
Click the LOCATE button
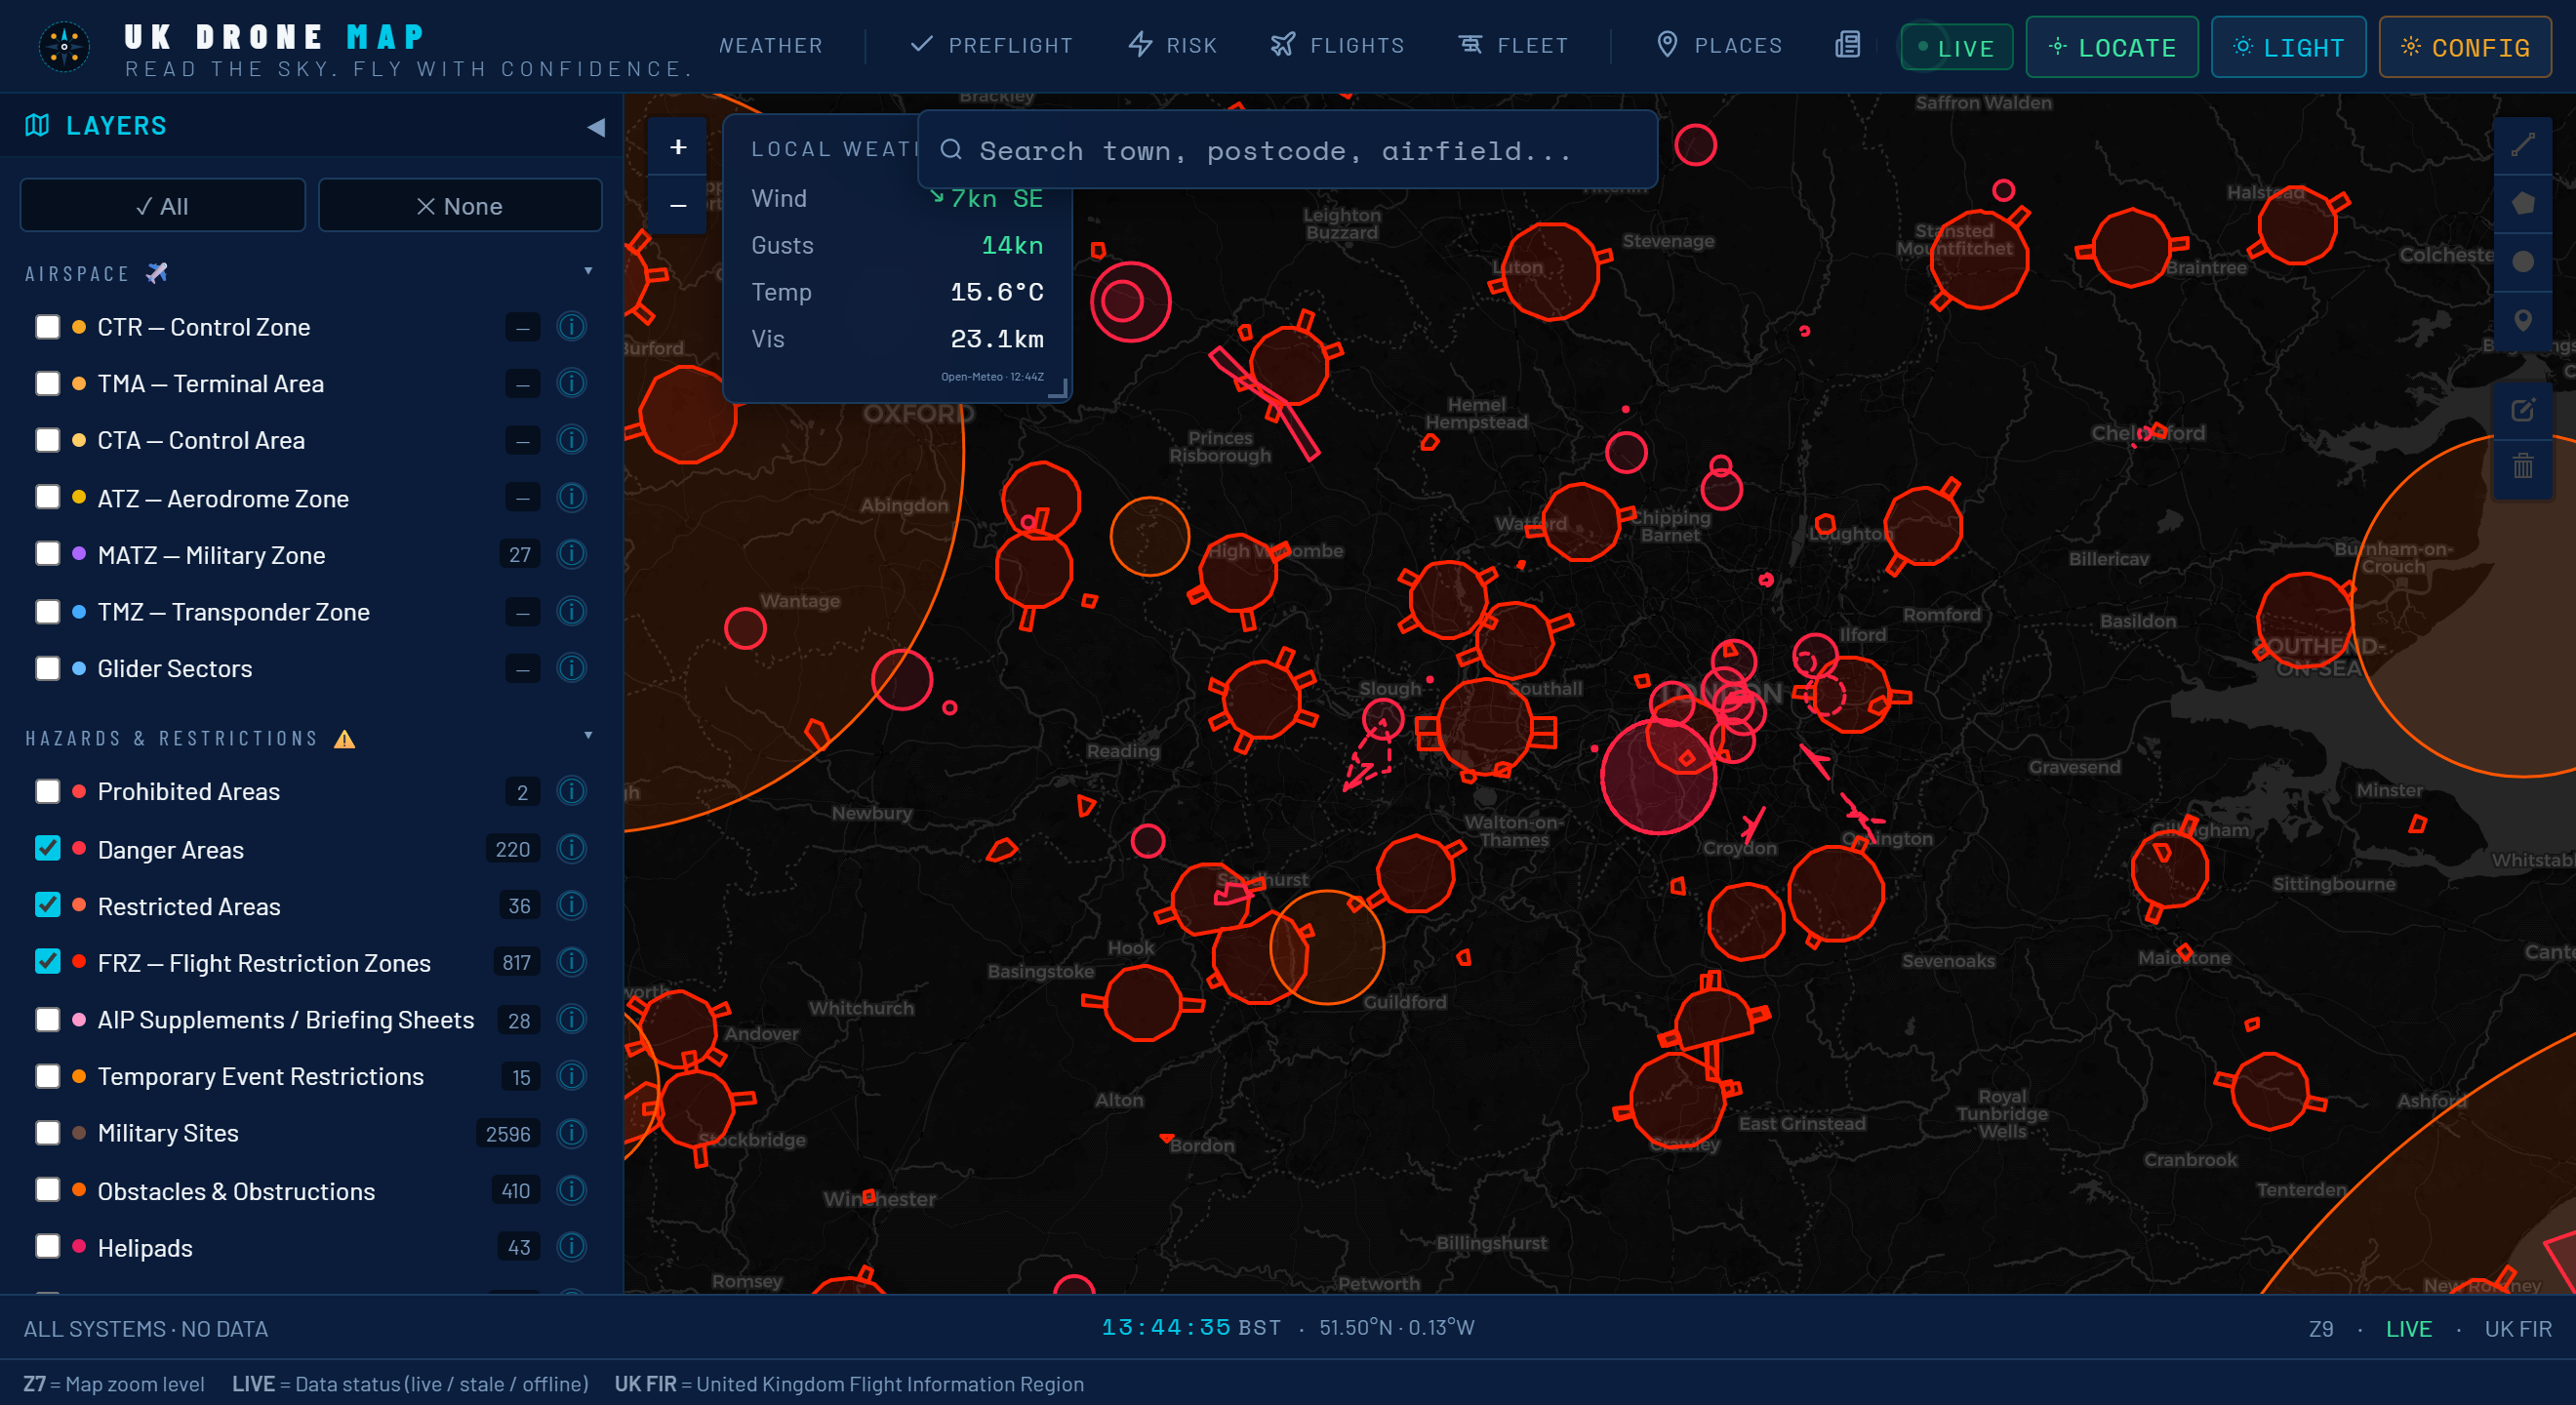point(2112,47)
